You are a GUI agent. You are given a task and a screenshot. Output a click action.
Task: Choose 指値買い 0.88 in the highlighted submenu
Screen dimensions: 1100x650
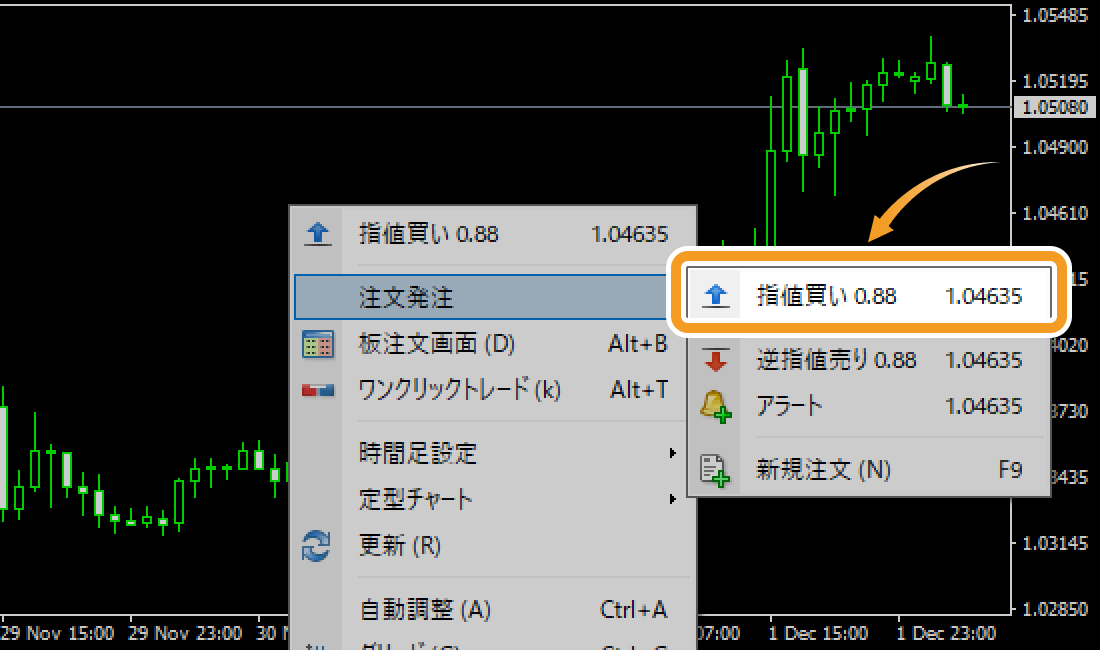coord(868,296)
